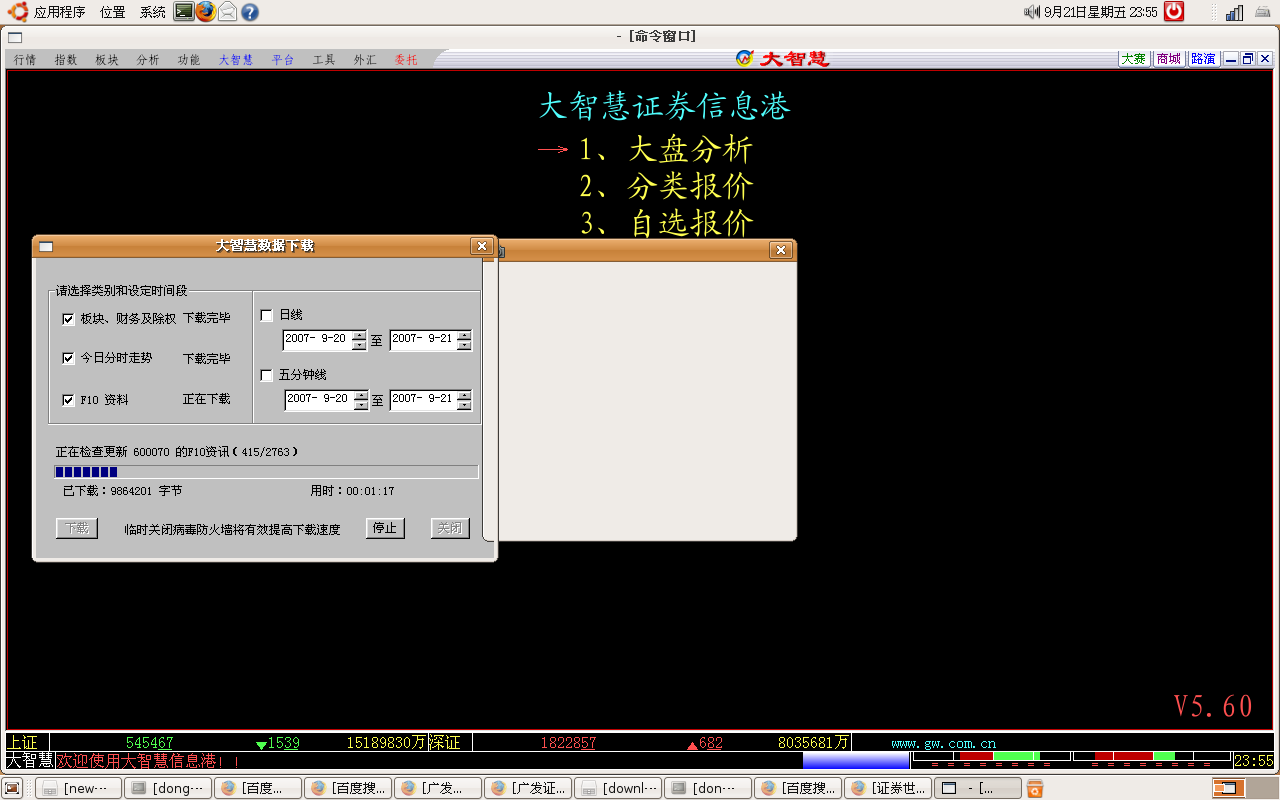Click the volume speaker icon

click(x=1032, y=12)
